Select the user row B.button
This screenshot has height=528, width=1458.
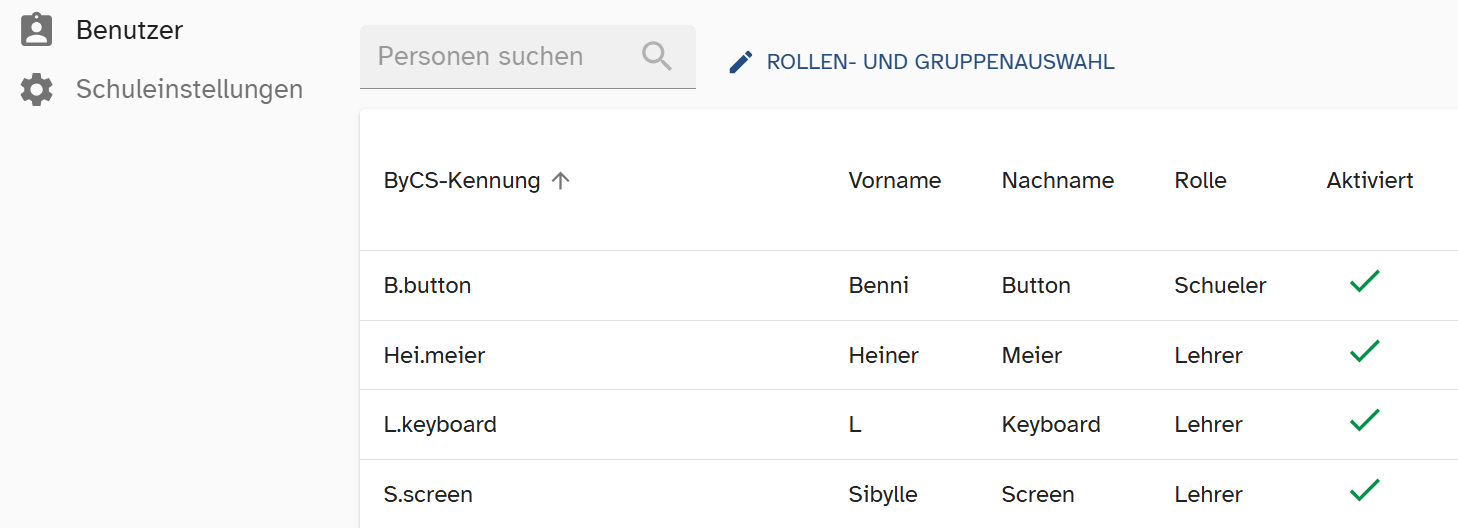pos(909,285)
